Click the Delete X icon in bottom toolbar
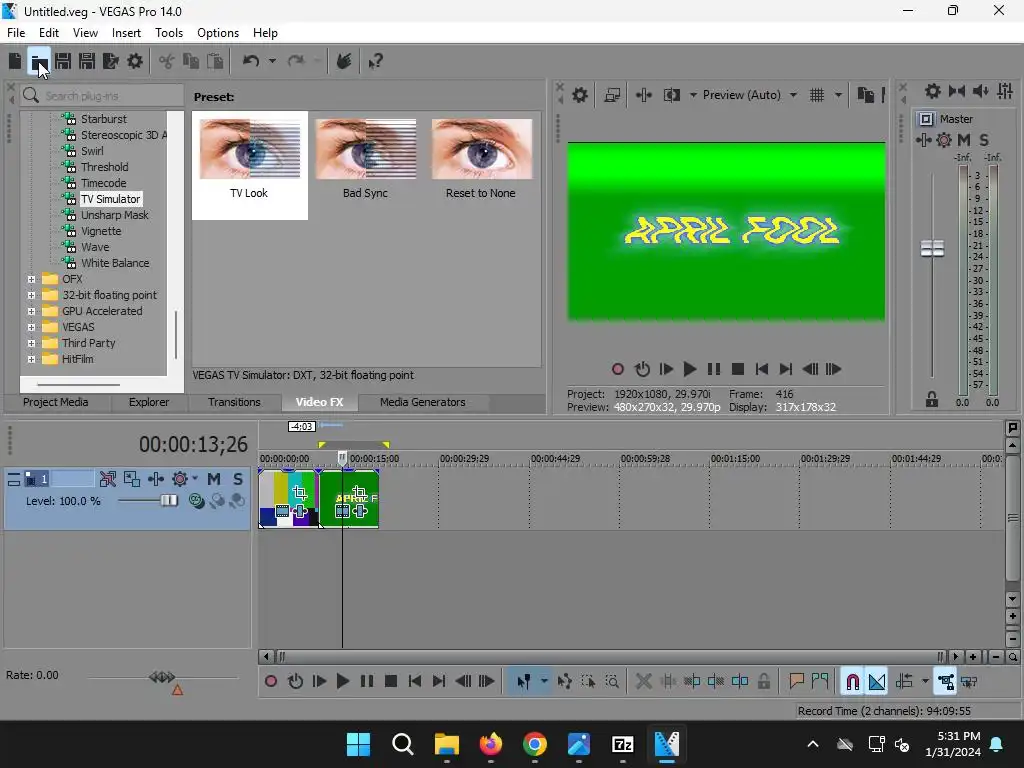 pyautogui.click(x=643, y=682)
